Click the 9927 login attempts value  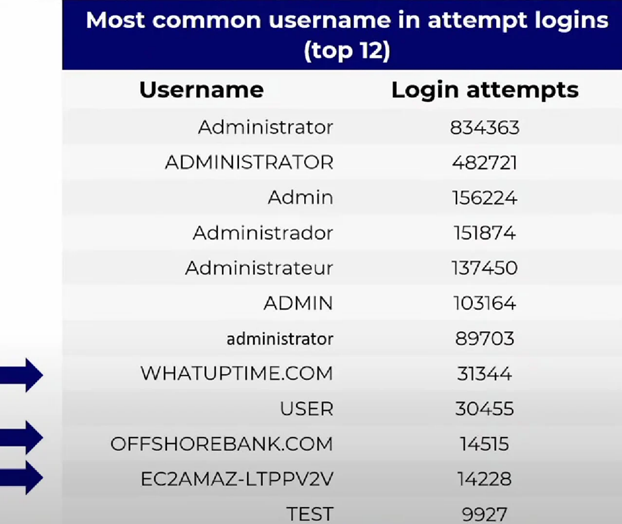tap(484, 515)
